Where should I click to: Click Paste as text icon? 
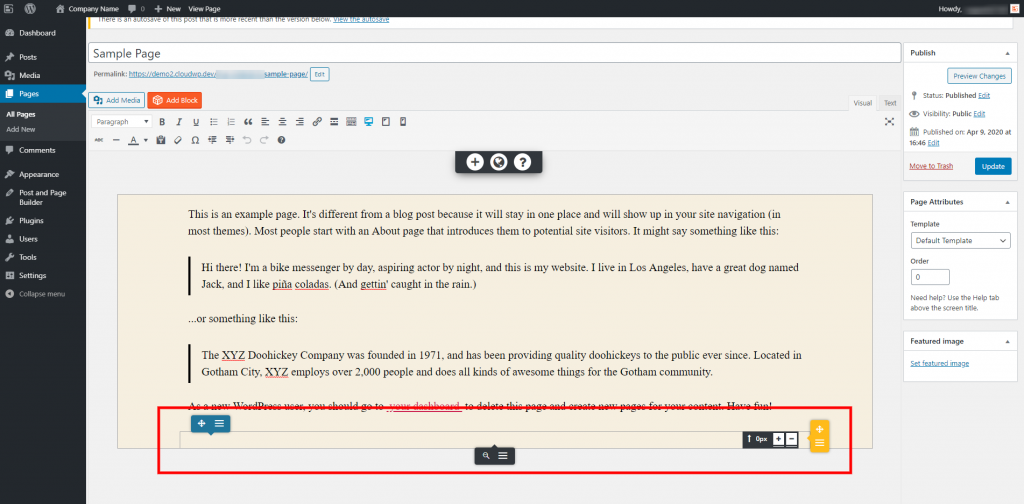(x=161, y=140)
